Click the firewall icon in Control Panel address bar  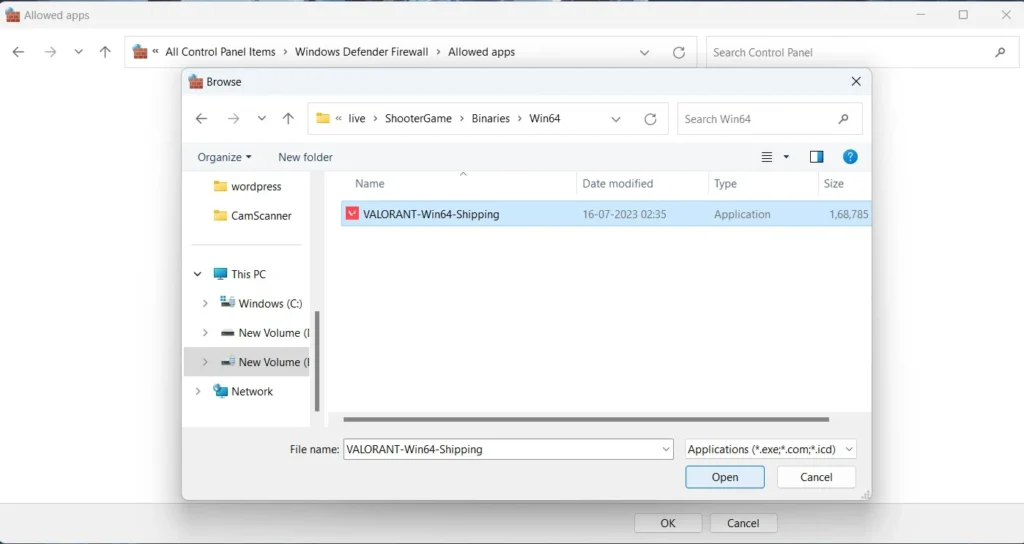click(x=140, y=52)
